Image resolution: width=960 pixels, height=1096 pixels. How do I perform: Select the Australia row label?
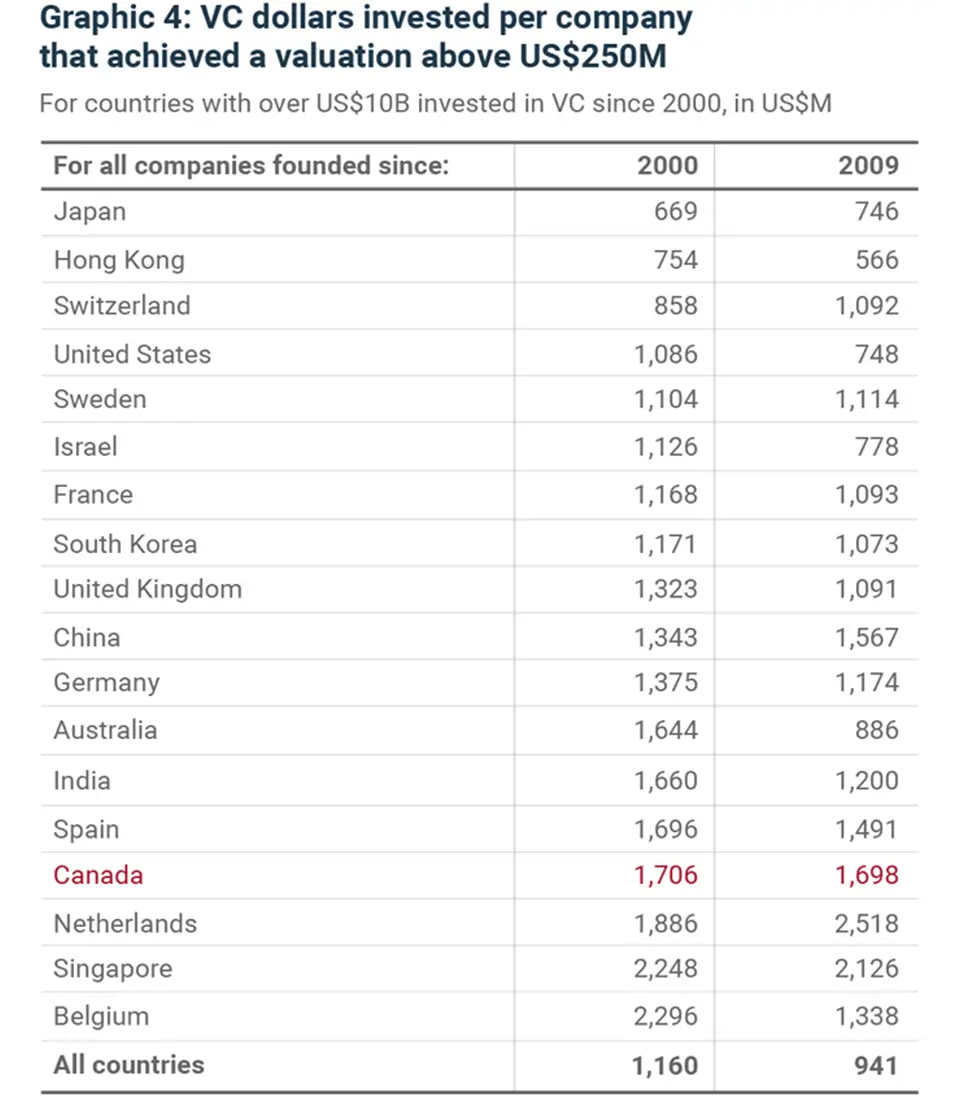(x=105, y=730)
